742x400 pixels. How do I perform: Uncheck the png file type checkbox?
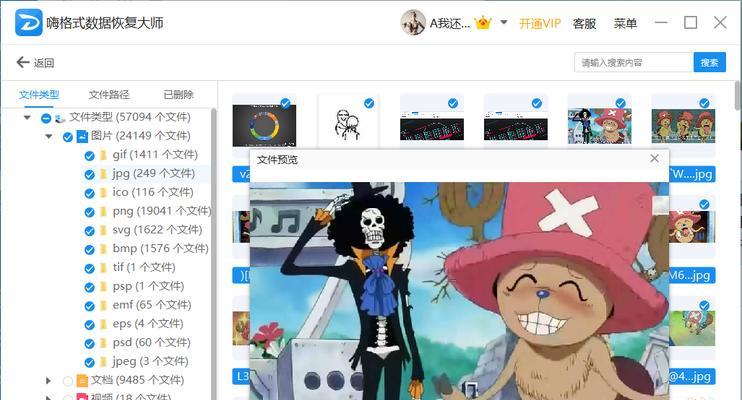89,212
